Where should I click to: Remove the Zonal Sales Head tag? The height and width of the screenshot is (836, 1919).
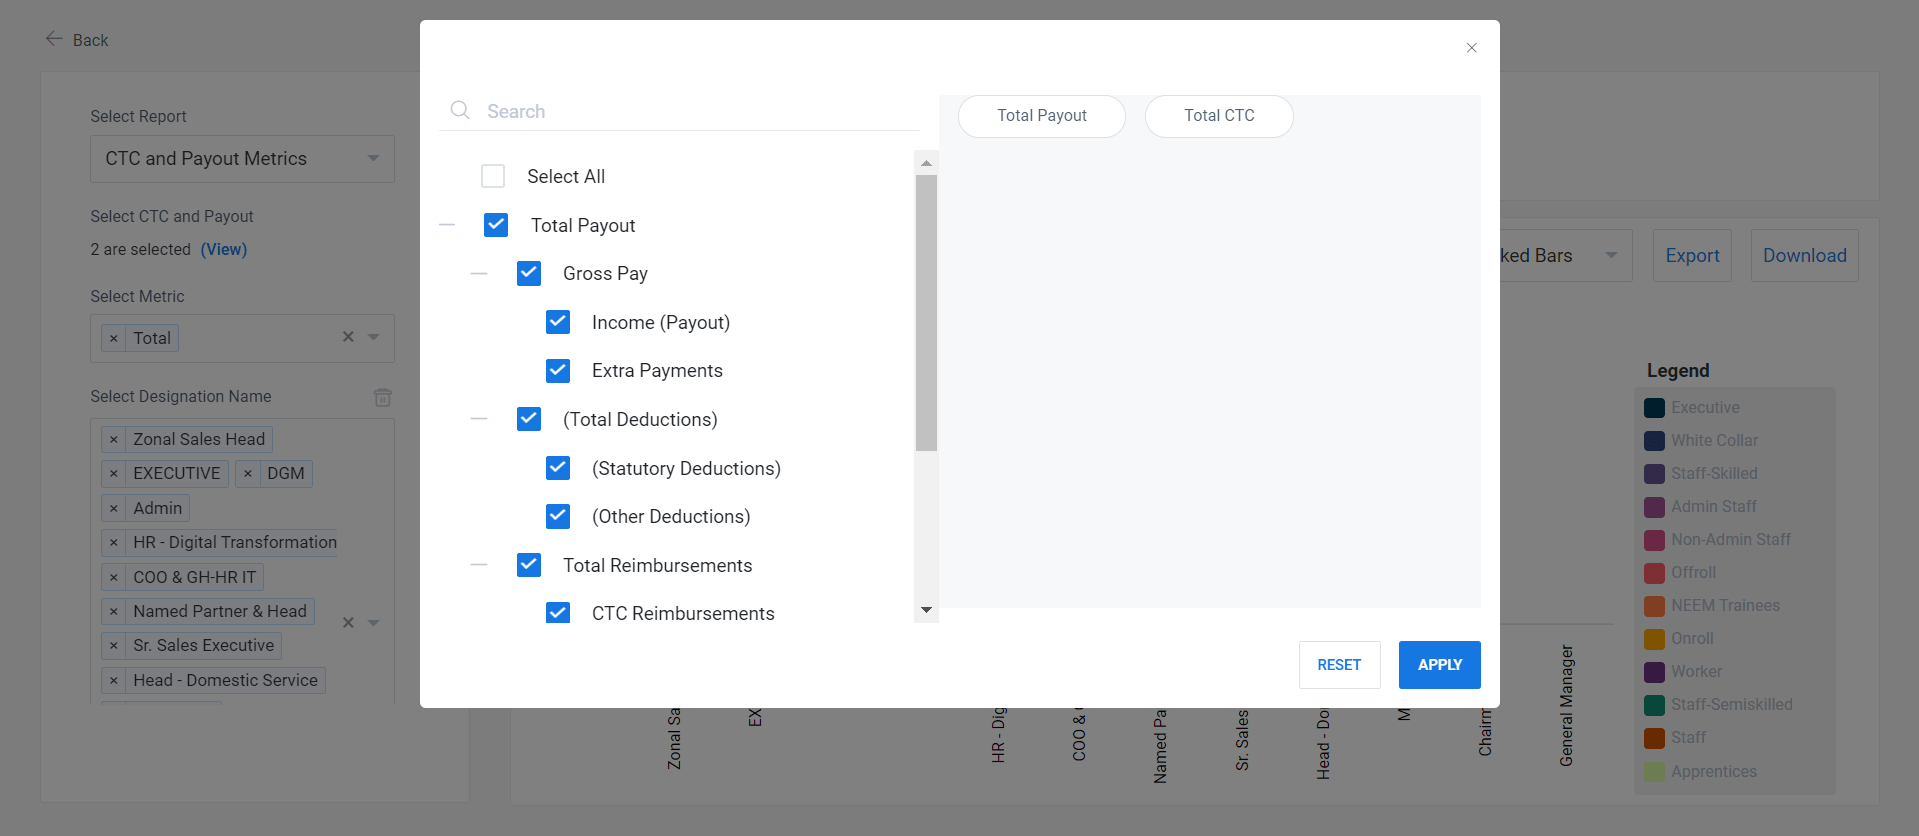114,440
